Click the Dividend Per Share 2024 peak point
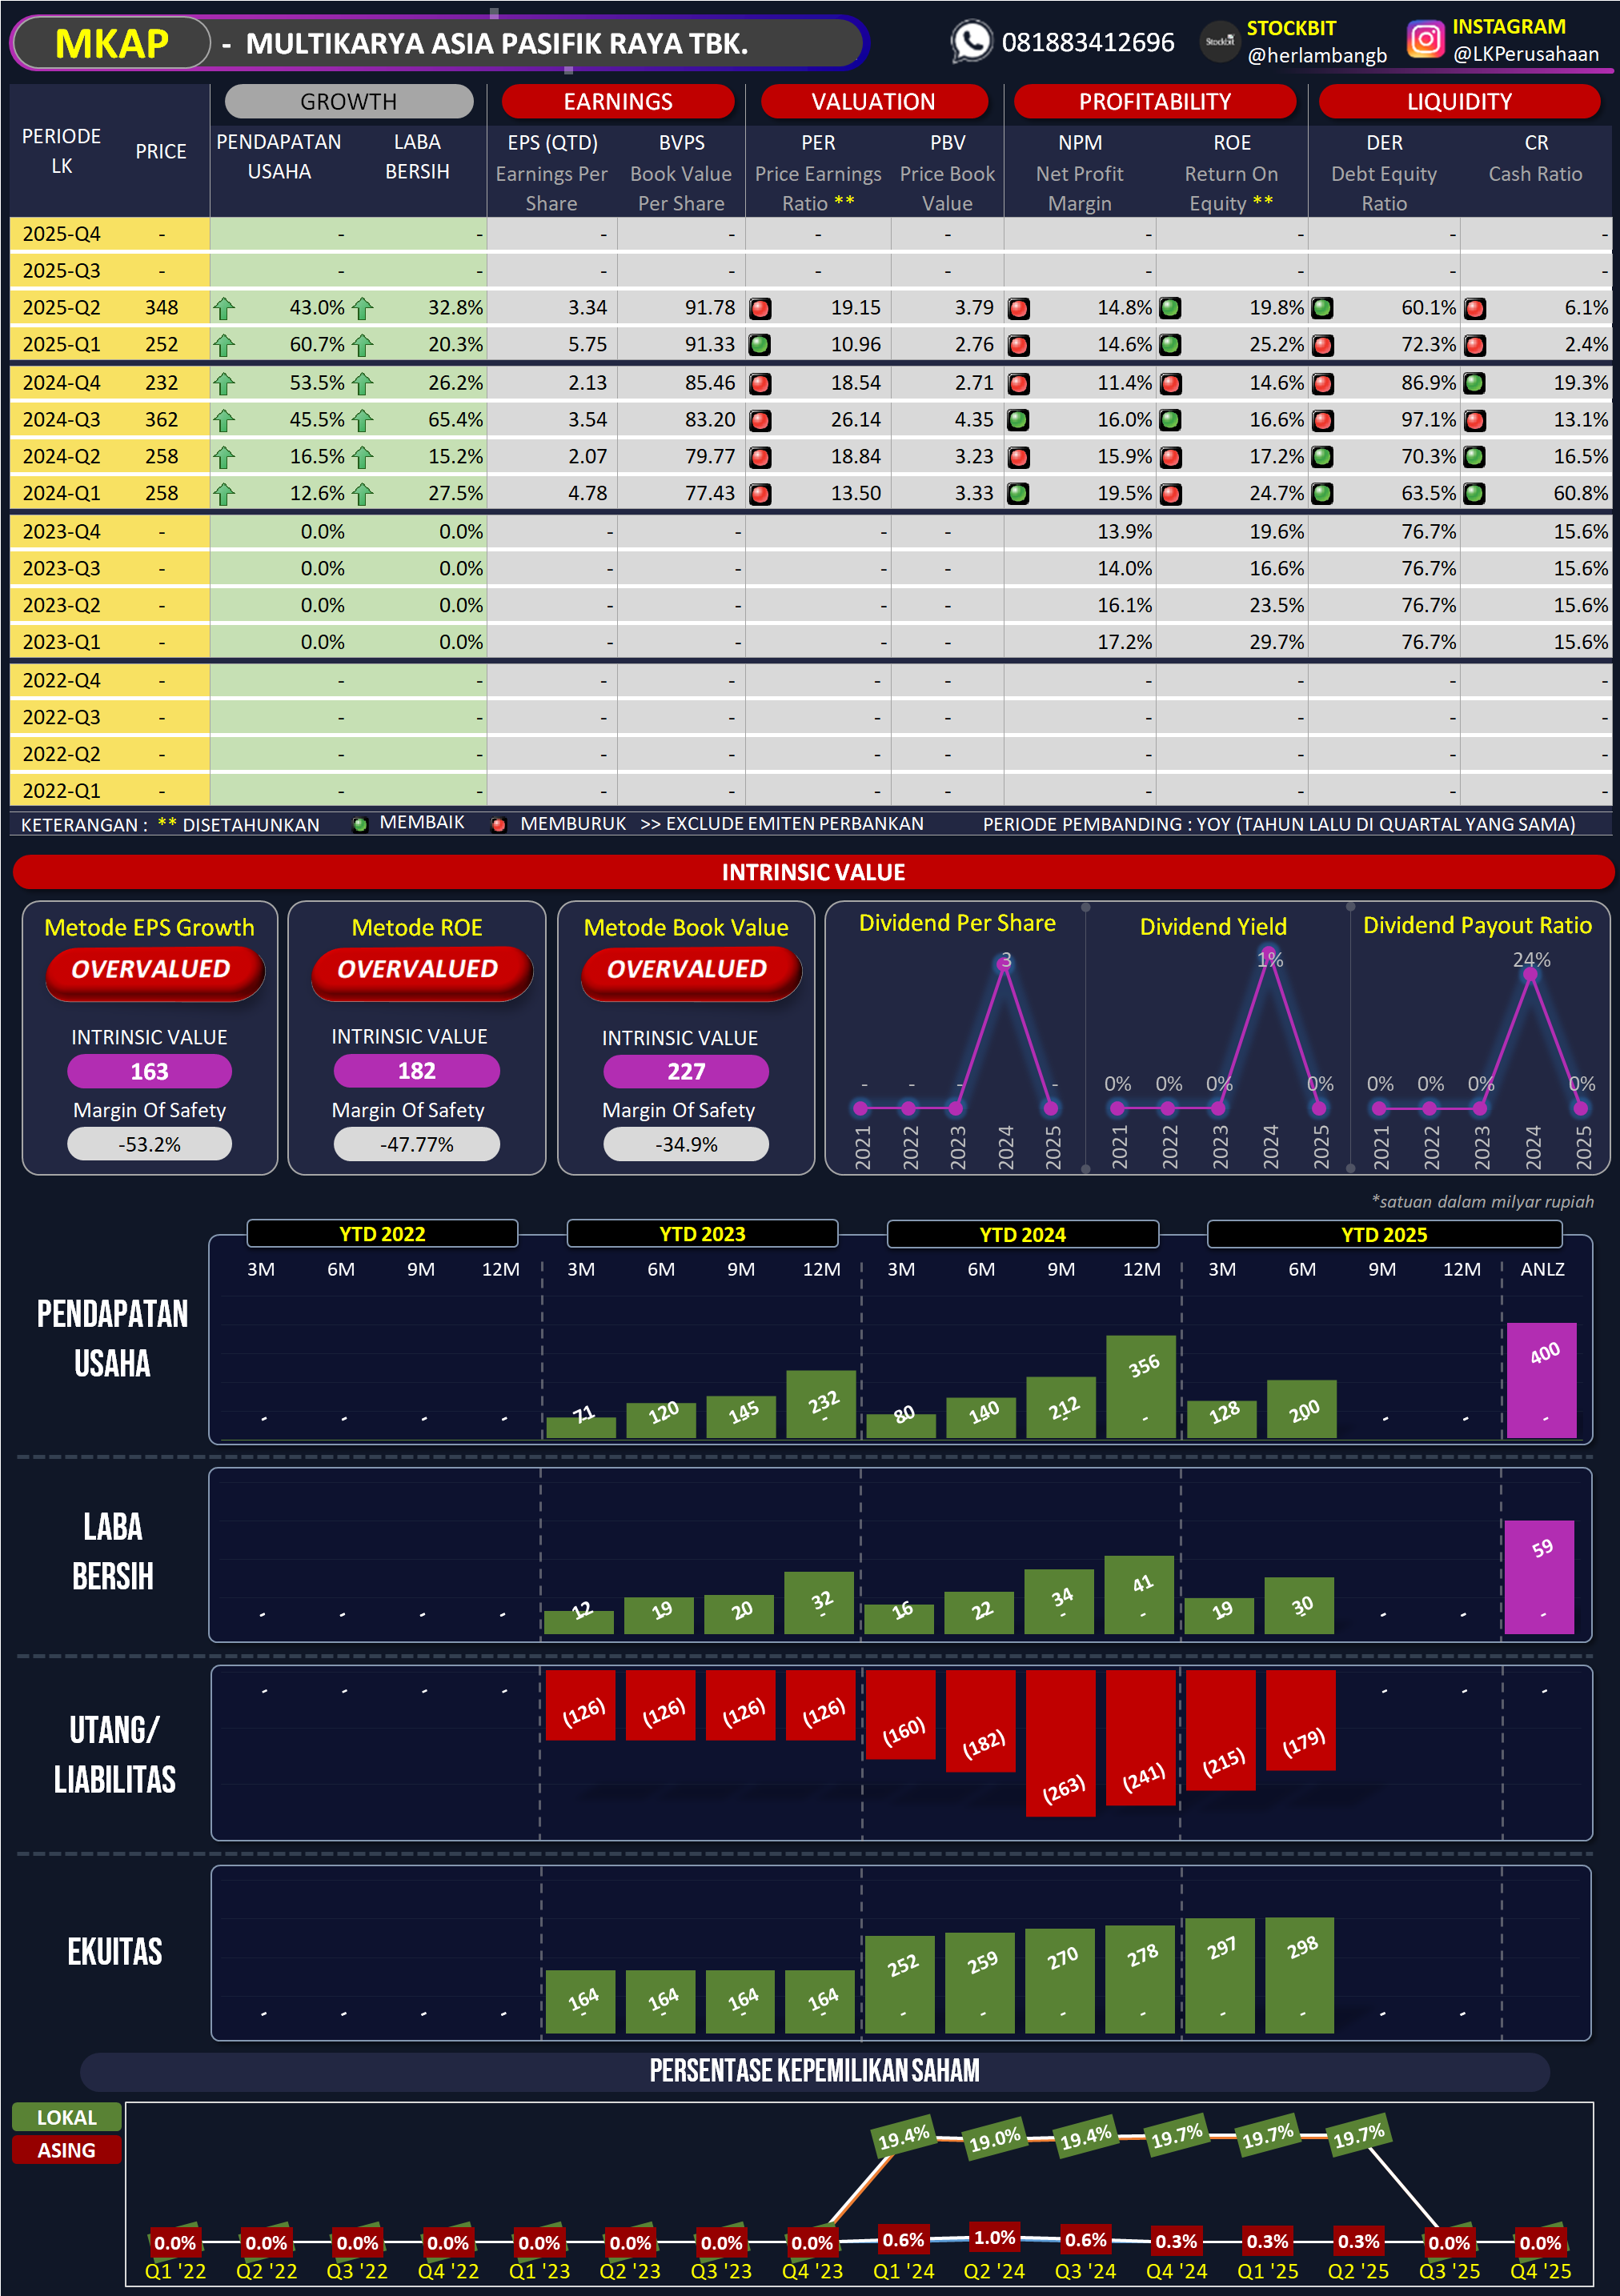The image size is (1620, 2296). [1004, 965]
